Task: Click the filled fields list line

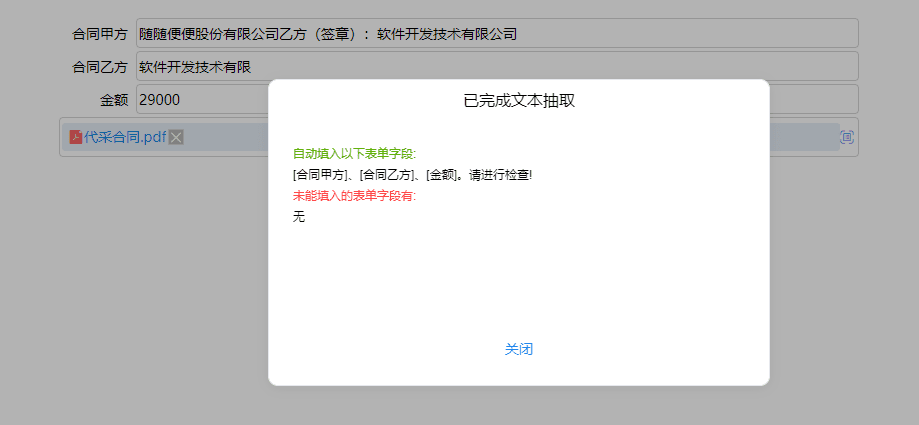Action: pos(412,175)
